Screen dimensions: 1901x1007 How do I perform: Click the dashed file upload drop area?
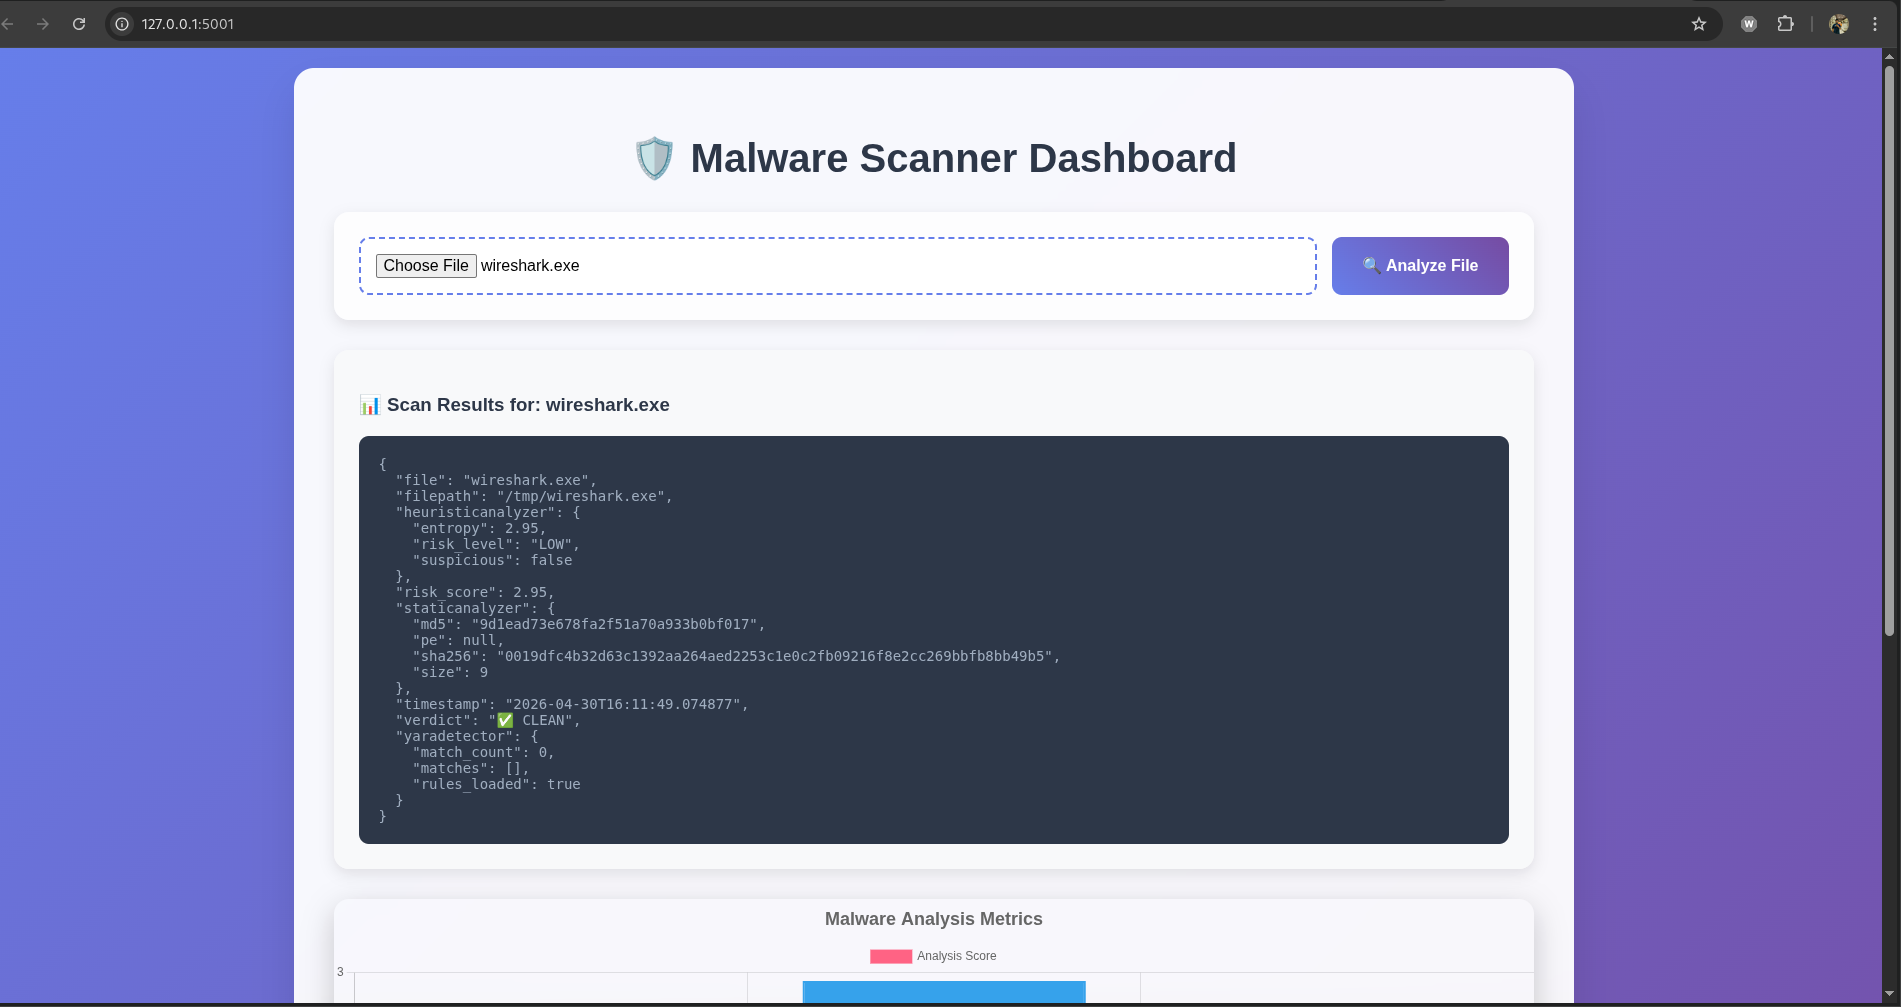coord(838,266)
